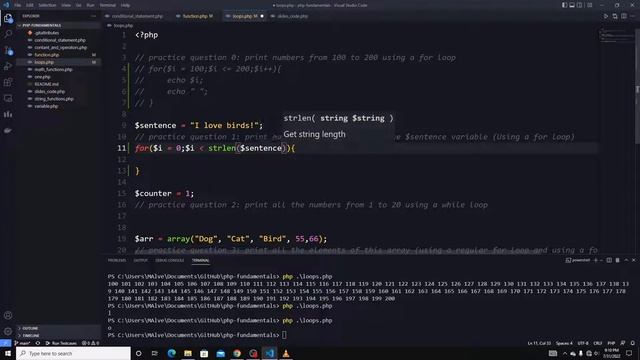The width and height of the screenshot is (640, 360).
Task: Click CRLF end of line setting
Action: click(x=598, y=343)
